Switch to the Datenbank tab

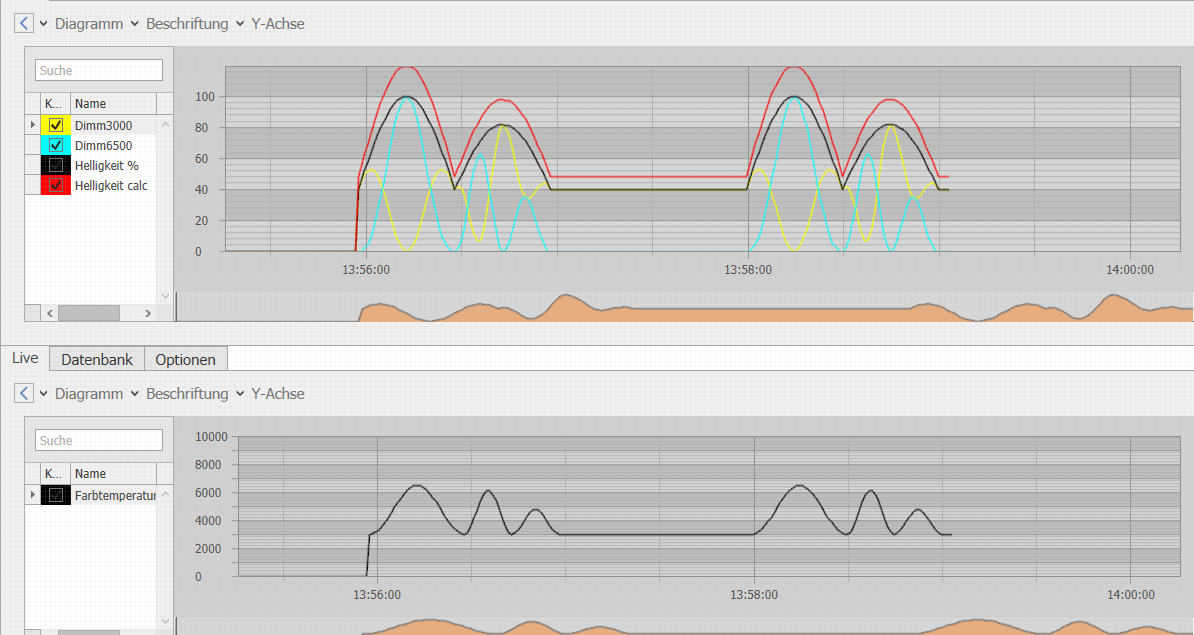97,359
